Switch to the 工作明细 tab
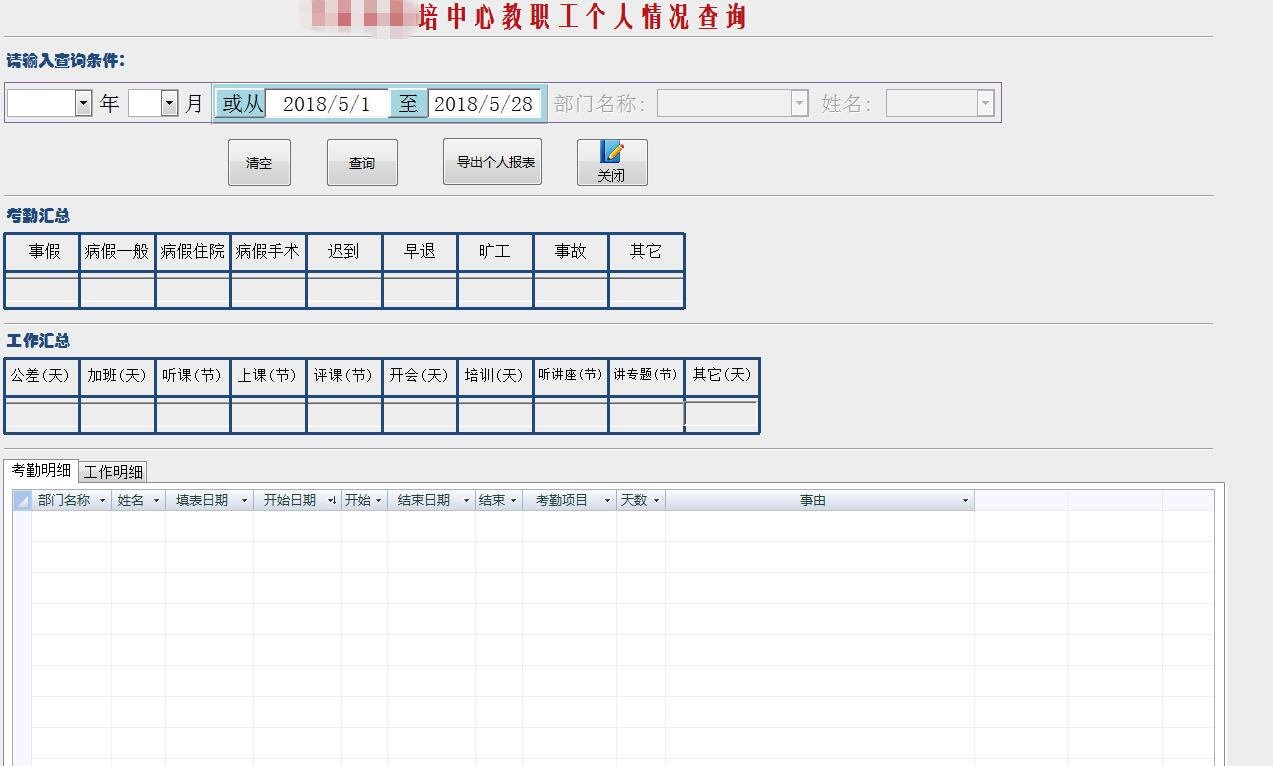Viewport: 1273px width, 766px height. click(113, 472)
